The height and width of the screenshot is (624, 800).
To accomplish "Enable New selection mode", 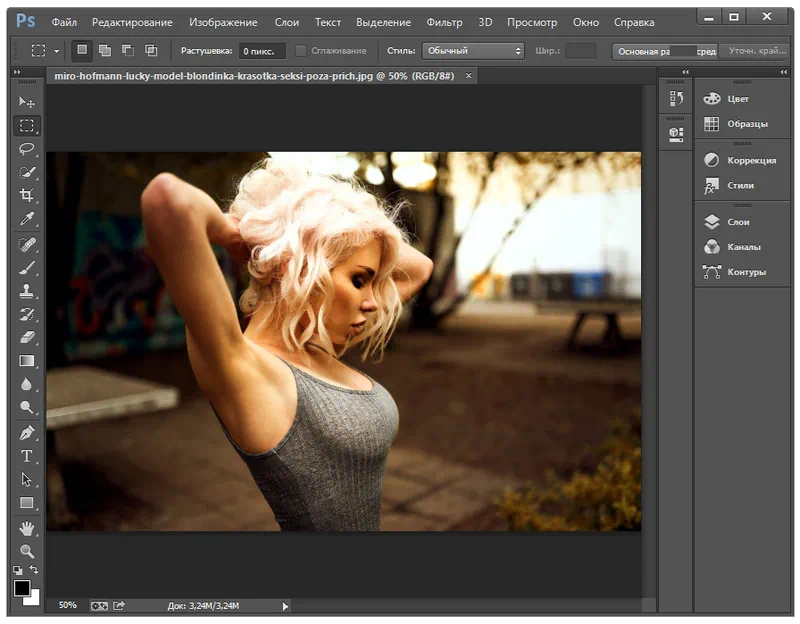I will tap(82, 50).
